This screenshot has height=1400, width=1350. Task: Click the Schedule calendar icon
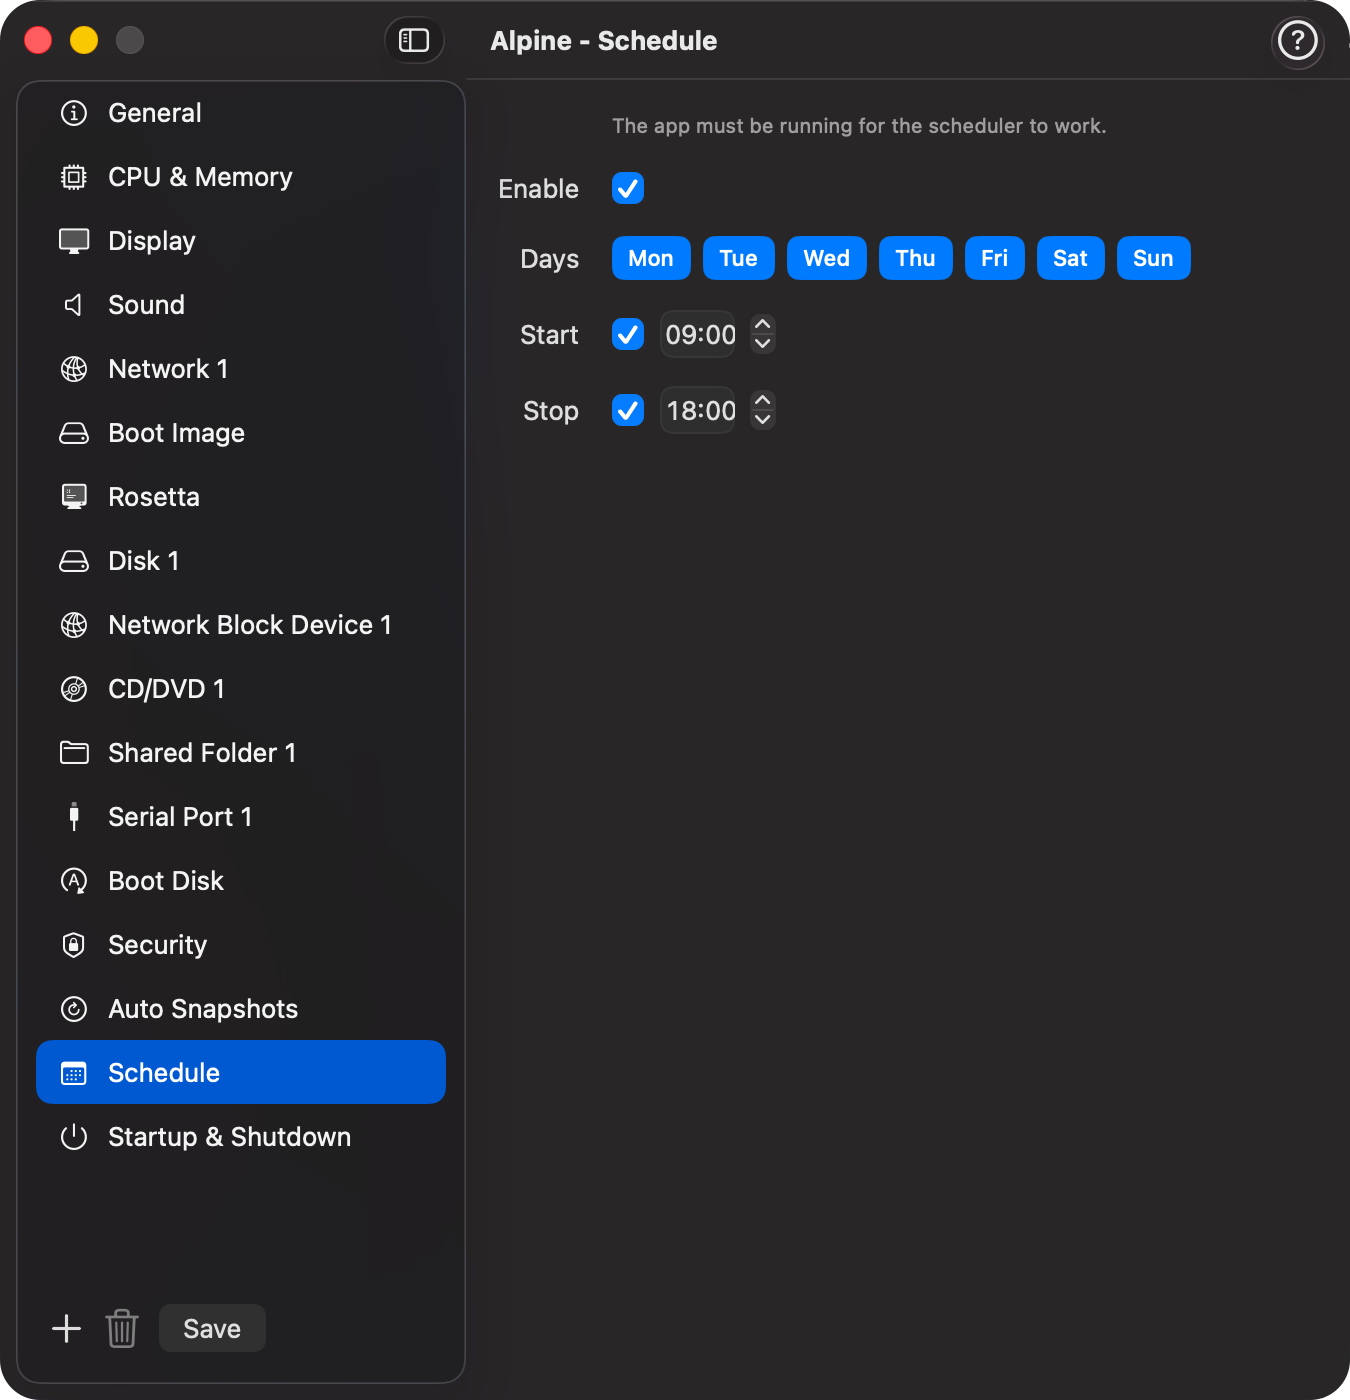pyautogui.click(x=74, y=1073)
